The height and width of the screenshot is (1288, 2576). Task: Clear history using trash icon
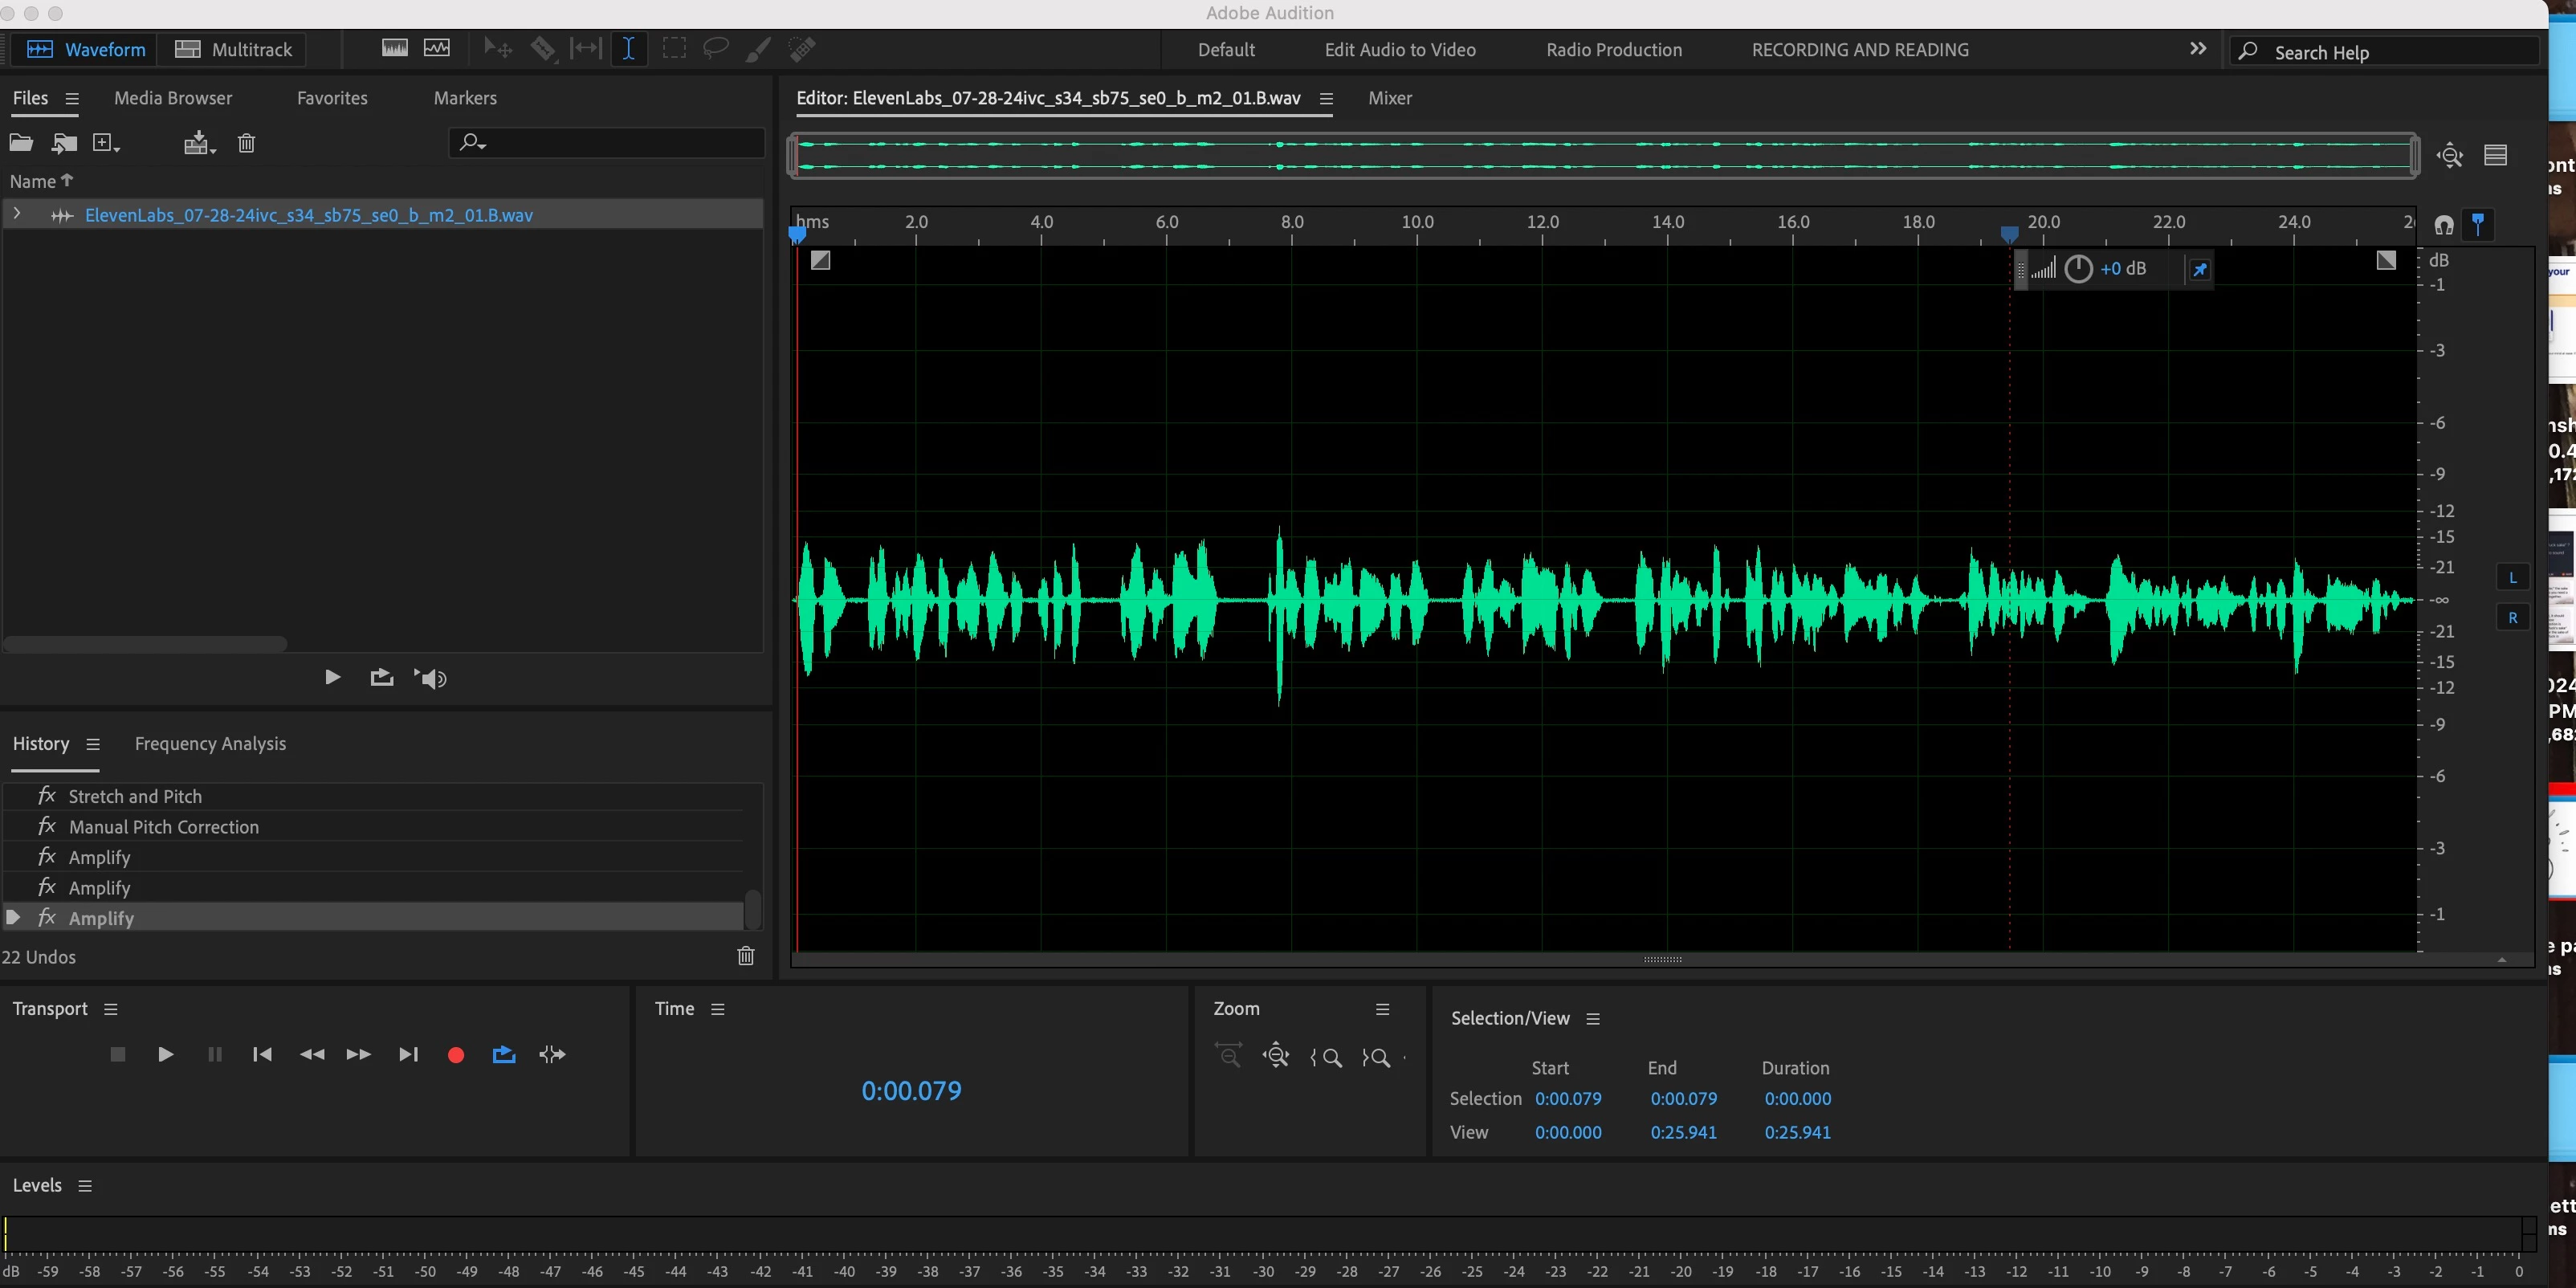(x=746, y=956)
